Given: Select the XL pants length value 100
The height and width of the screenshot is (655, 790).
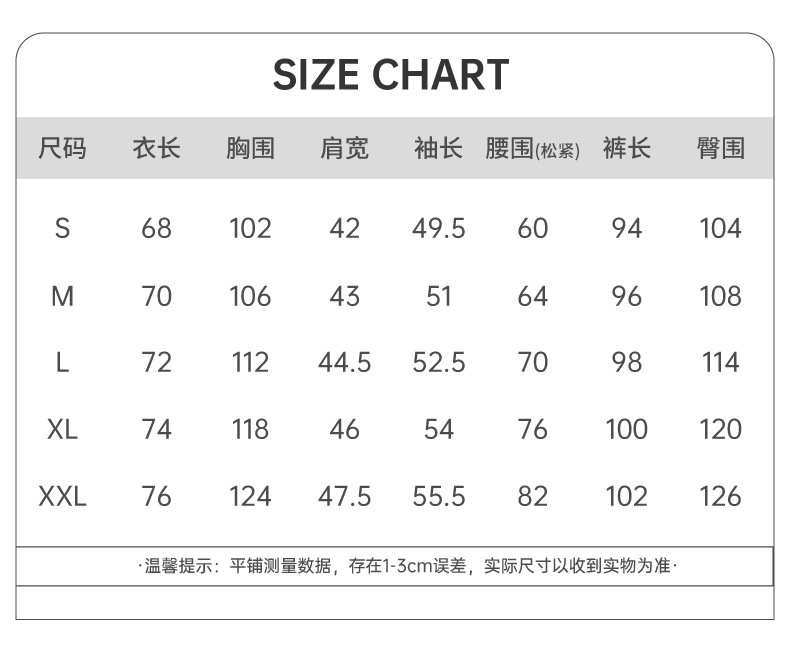Looking at the screenshot, I should click(x=626, y=429).
